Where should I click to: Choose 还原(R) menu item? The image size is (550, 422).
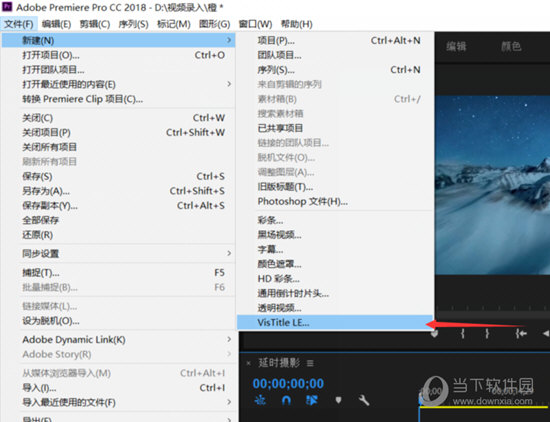[118, 235]
